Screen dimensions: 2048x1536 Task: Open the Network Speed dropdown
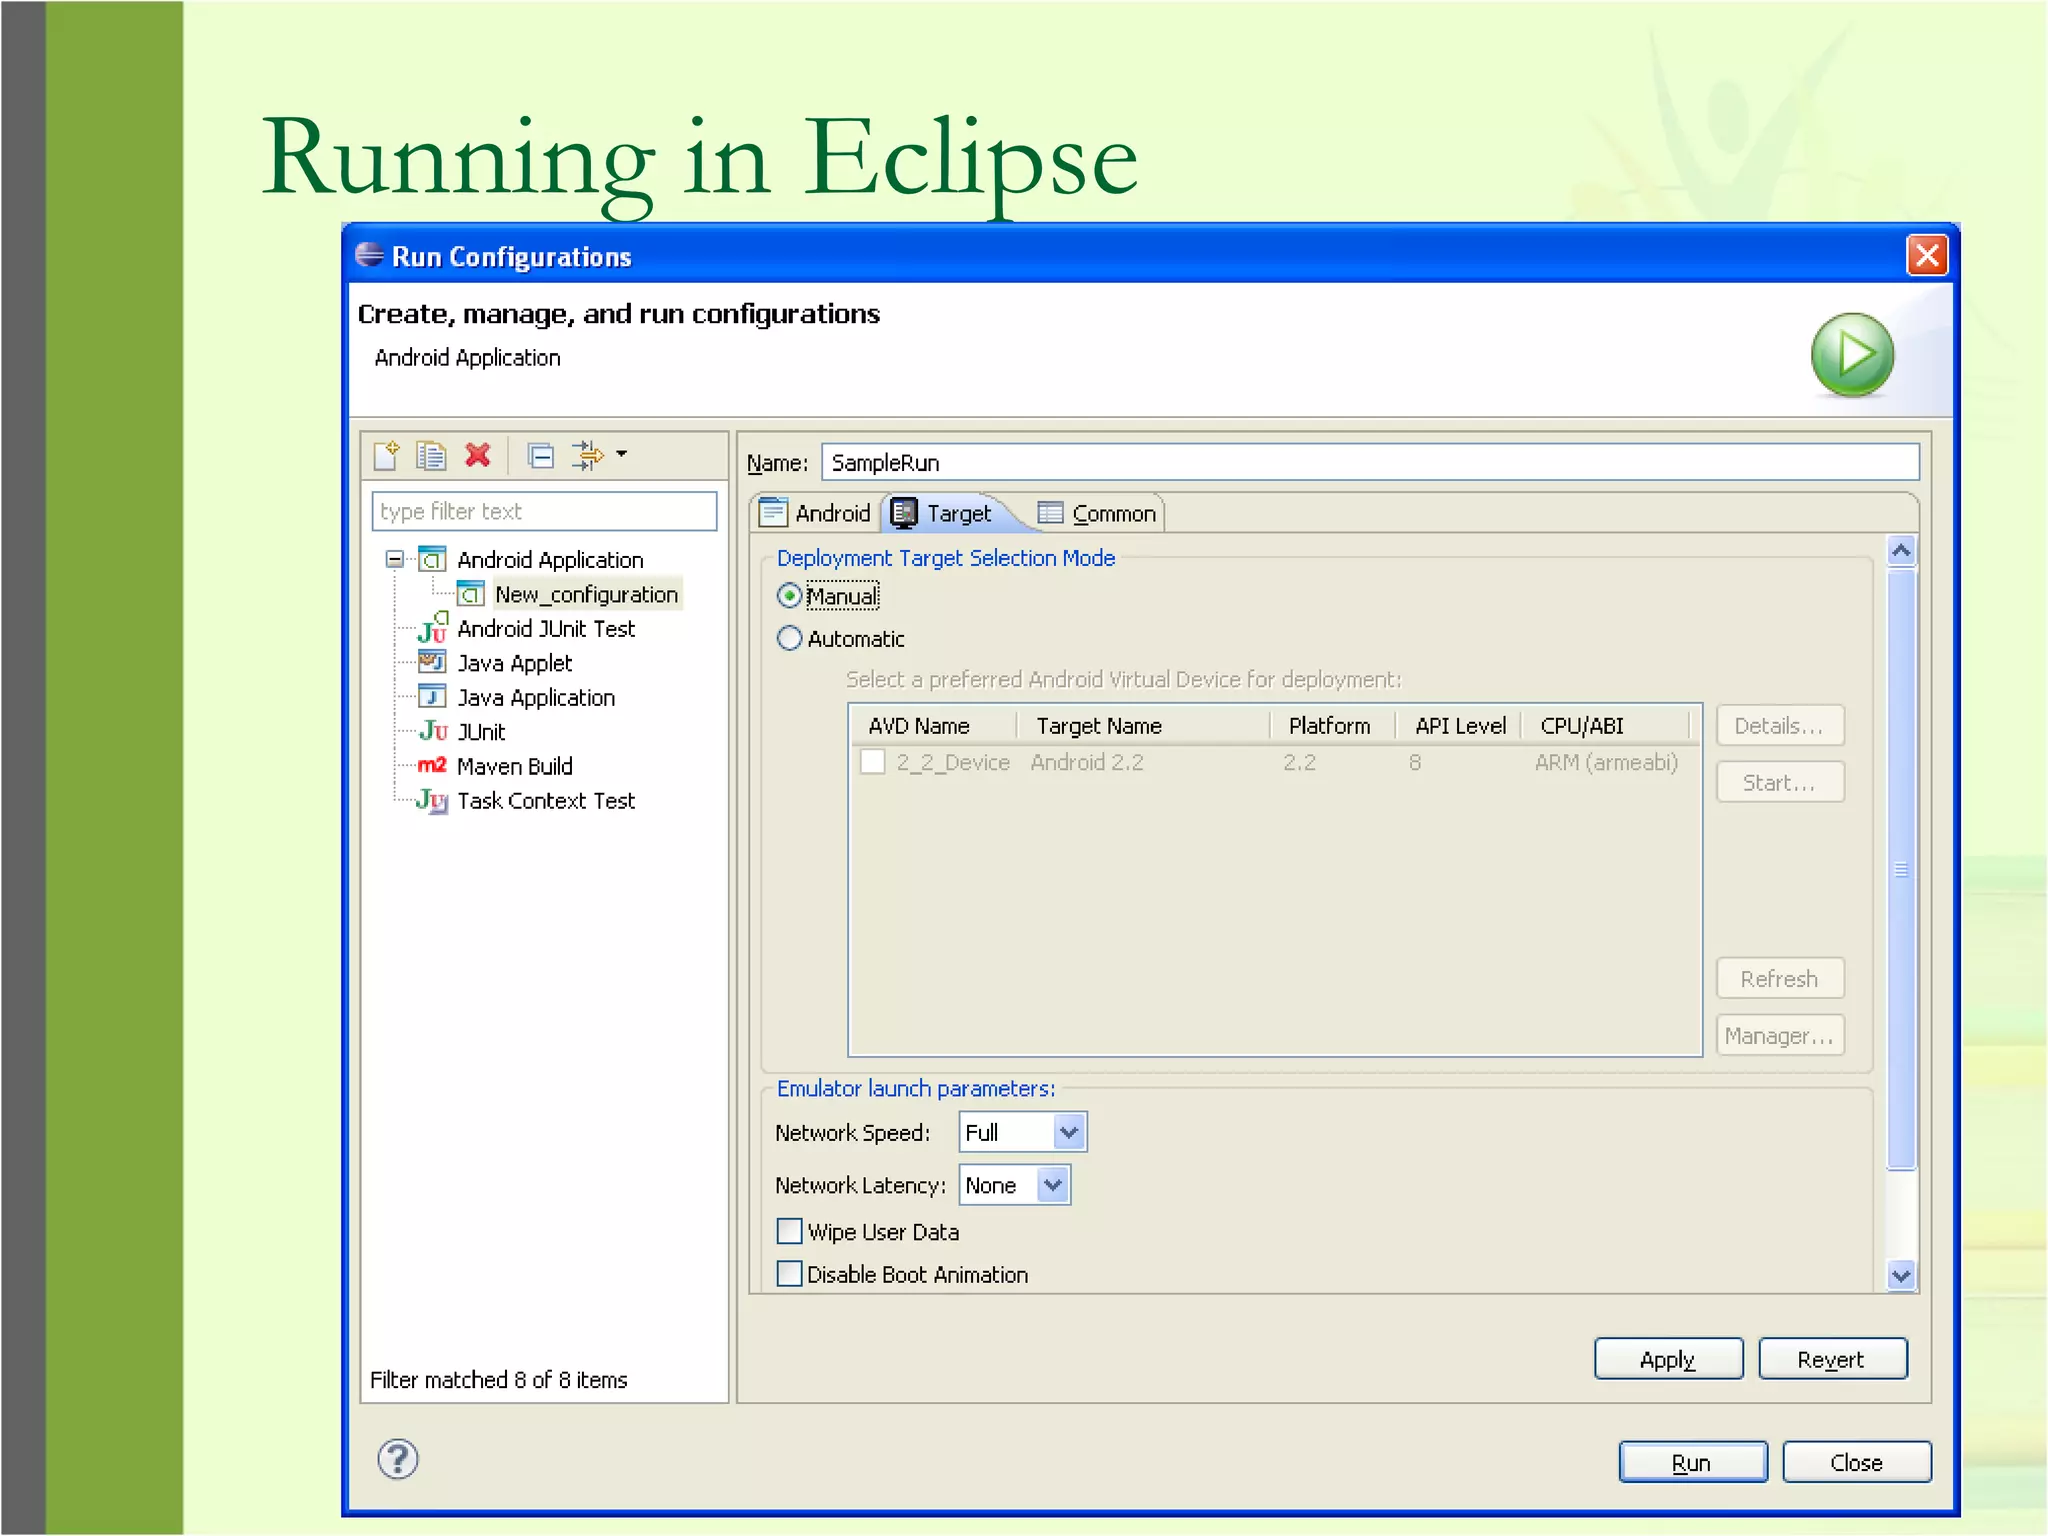point(1069,1132)
